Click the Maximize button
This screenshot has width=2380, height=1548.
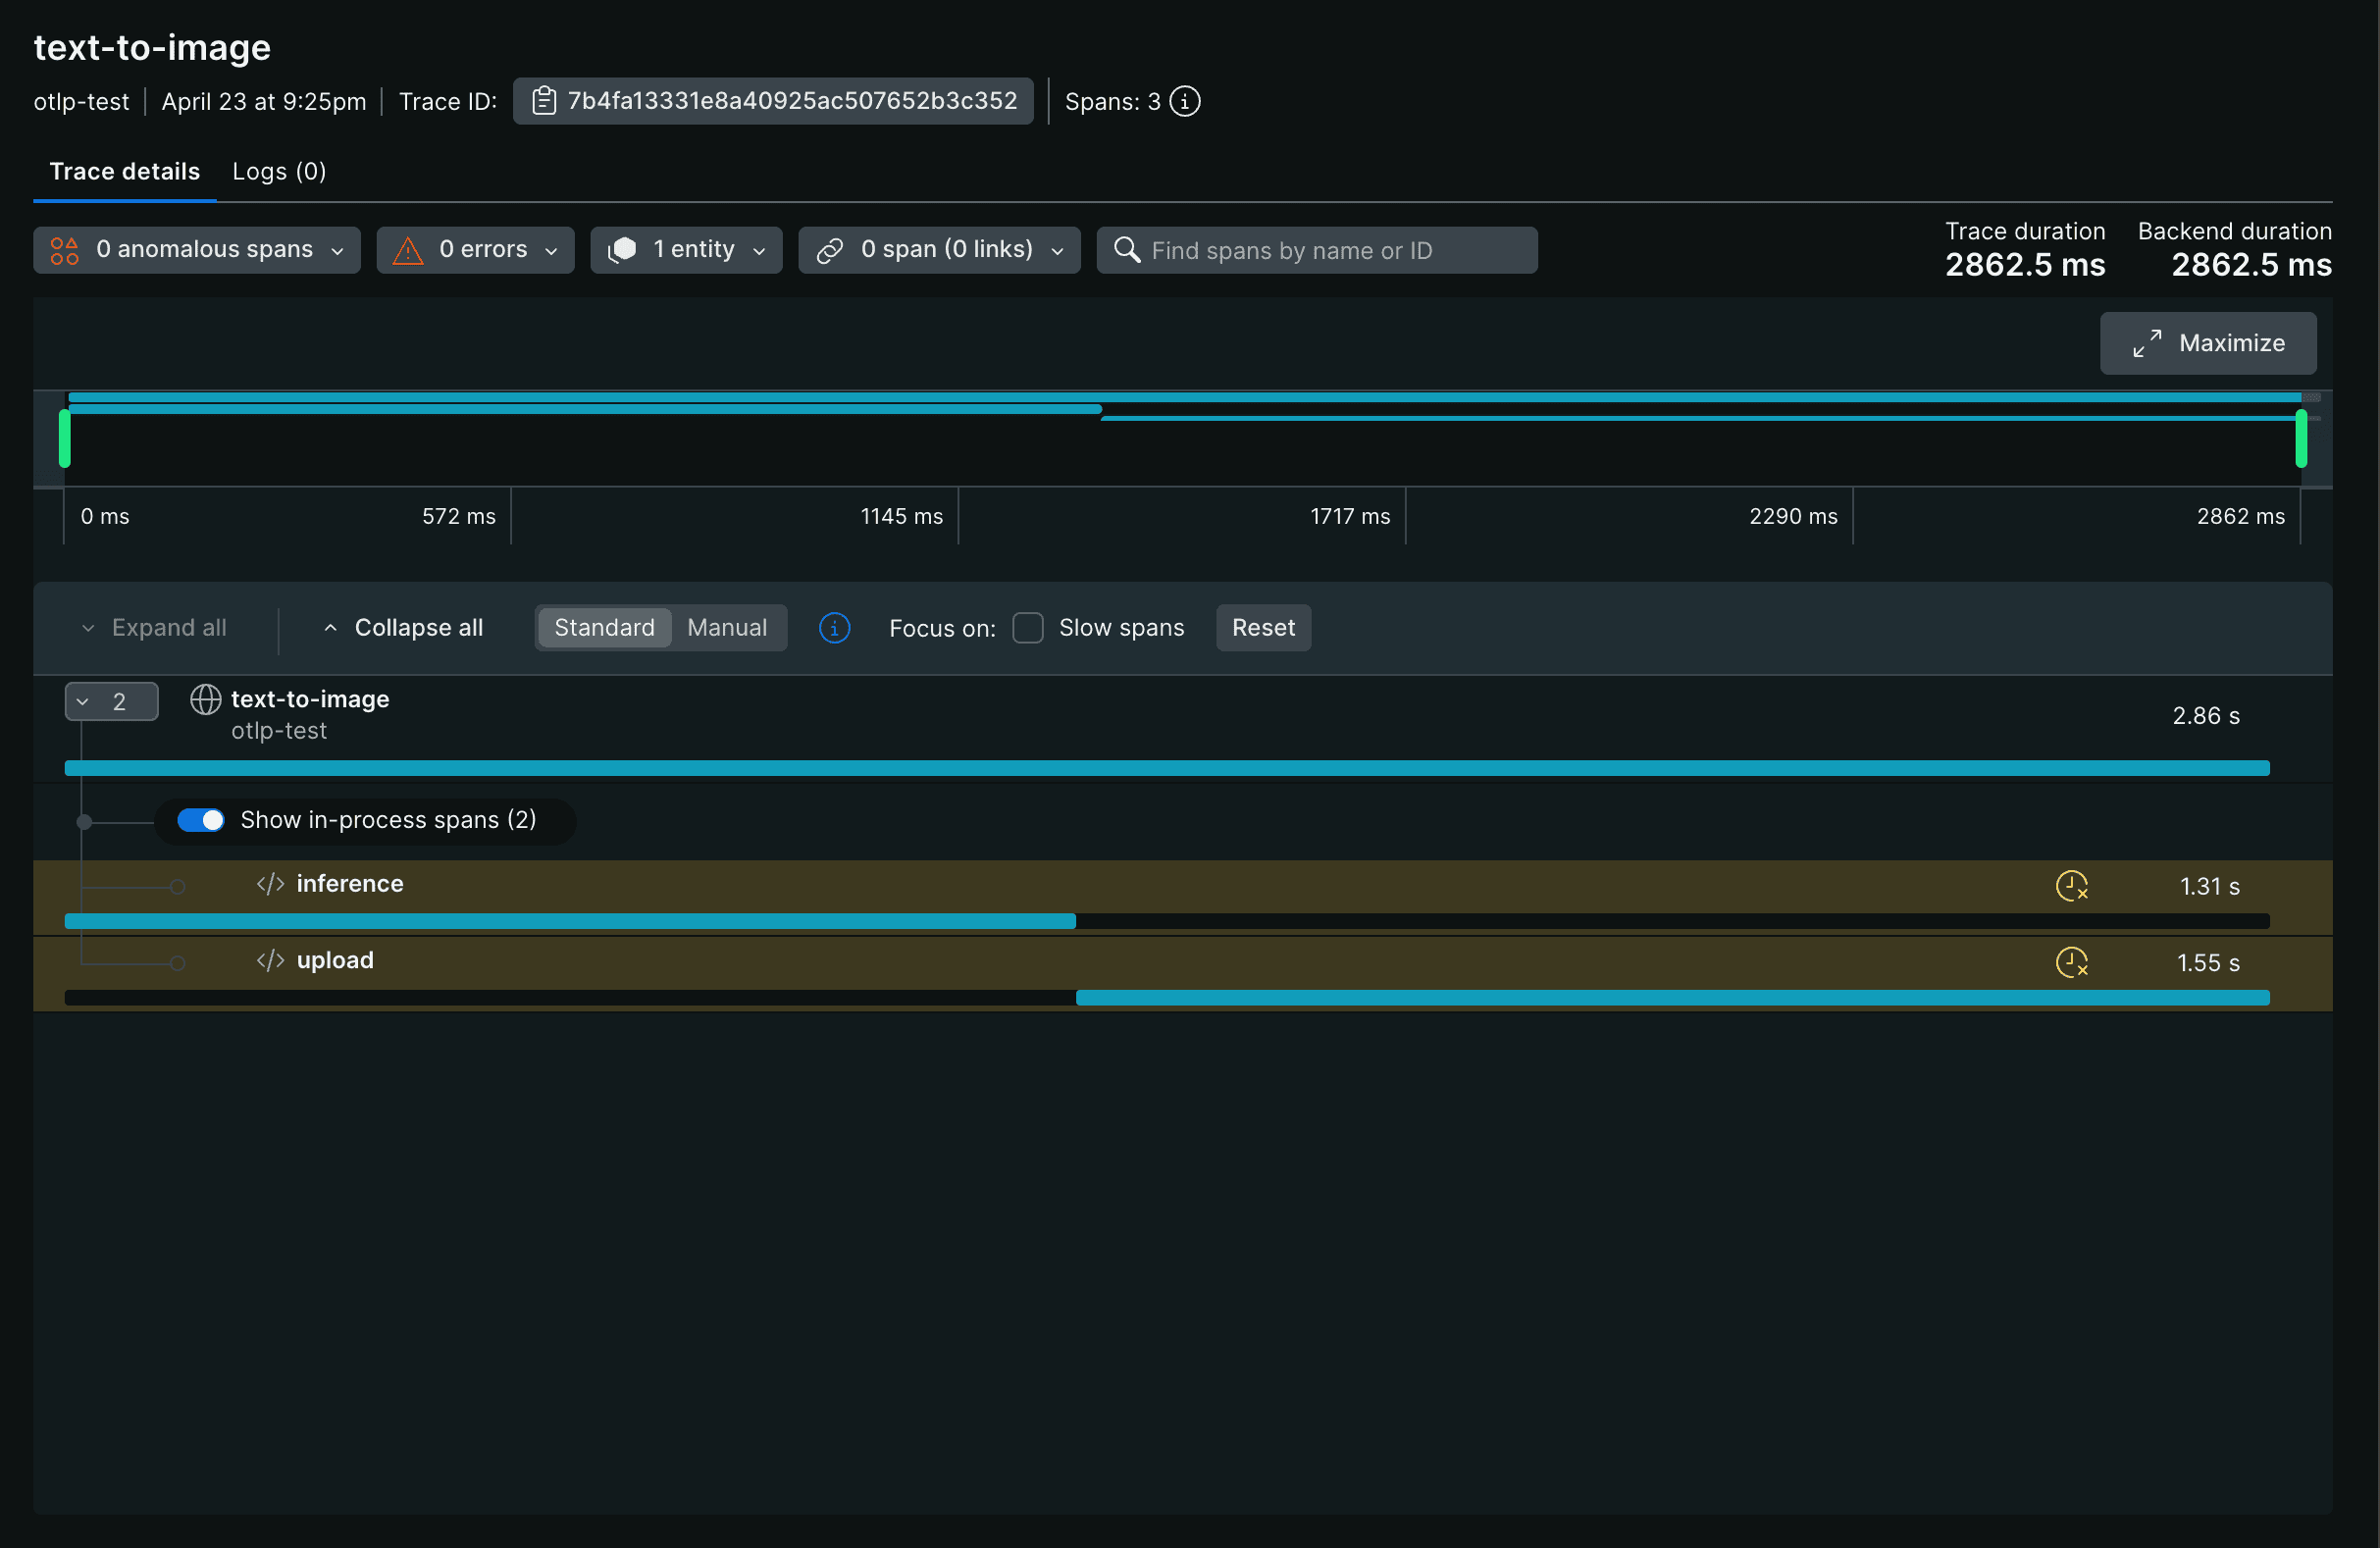(x=2207, y=343)
